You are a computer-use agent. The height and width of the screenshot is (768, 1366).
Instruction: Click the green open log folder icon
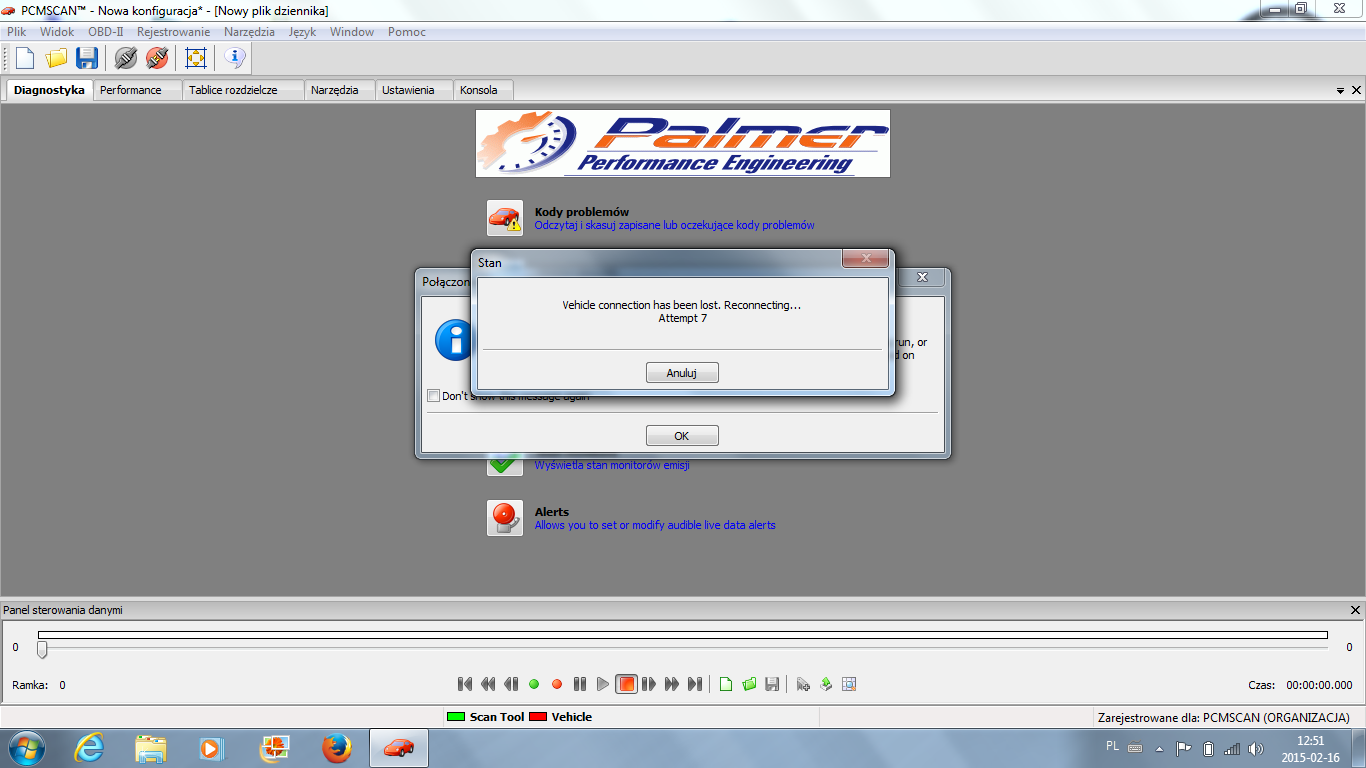pyautogui.click(x=749, y=684)
